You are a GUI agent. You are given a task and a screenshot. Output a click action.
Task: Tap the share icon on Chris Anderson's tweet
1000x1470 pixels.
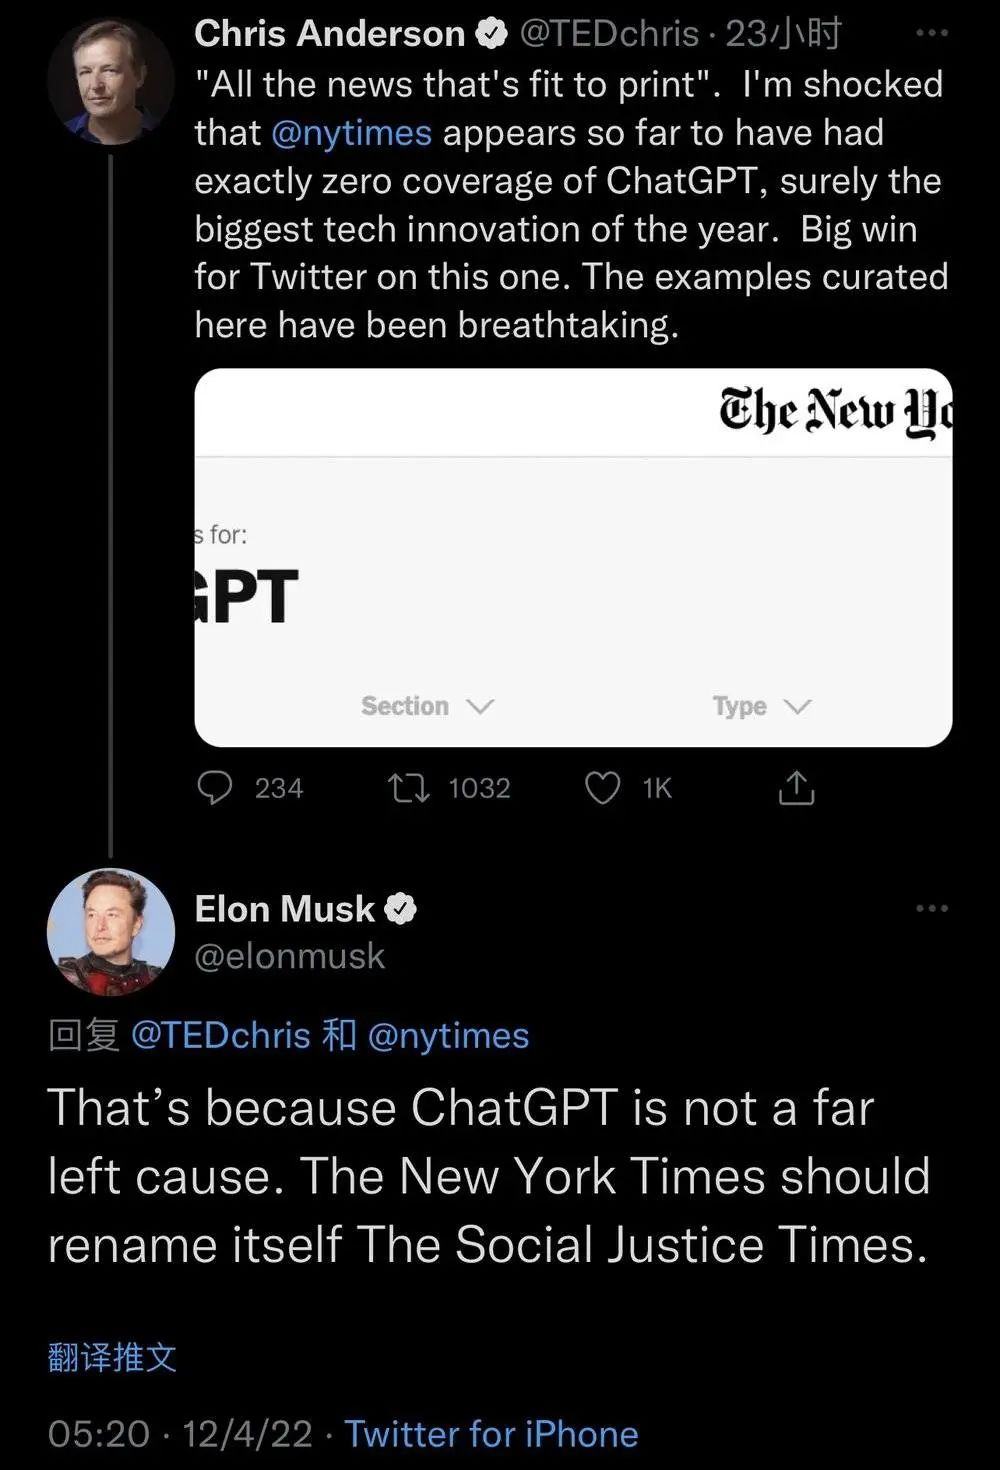click(796, 788)
